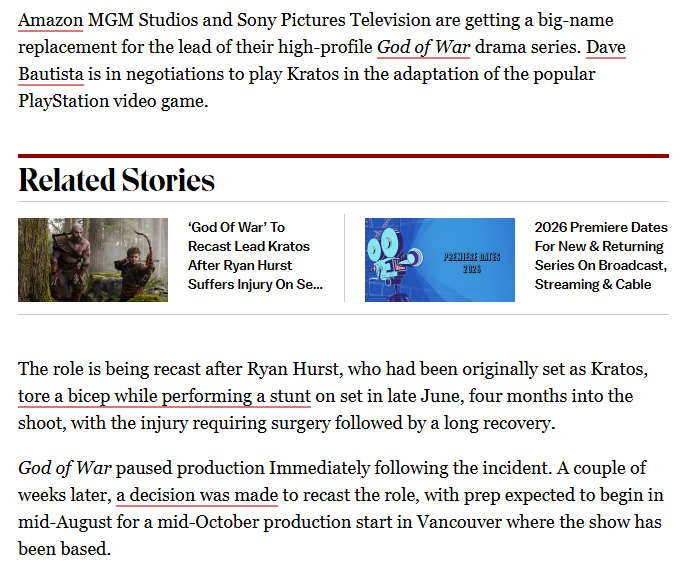Image resolution: width=688 pixels, height=572 pixels.
Task: Click the Premiere Dates 2026 thumbnail
Action: (x=440, y=260)
